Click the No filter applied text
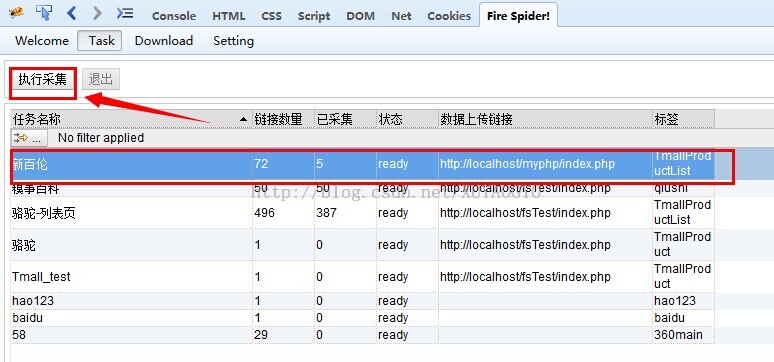The image size is (774, 362). tap(101, 138)
